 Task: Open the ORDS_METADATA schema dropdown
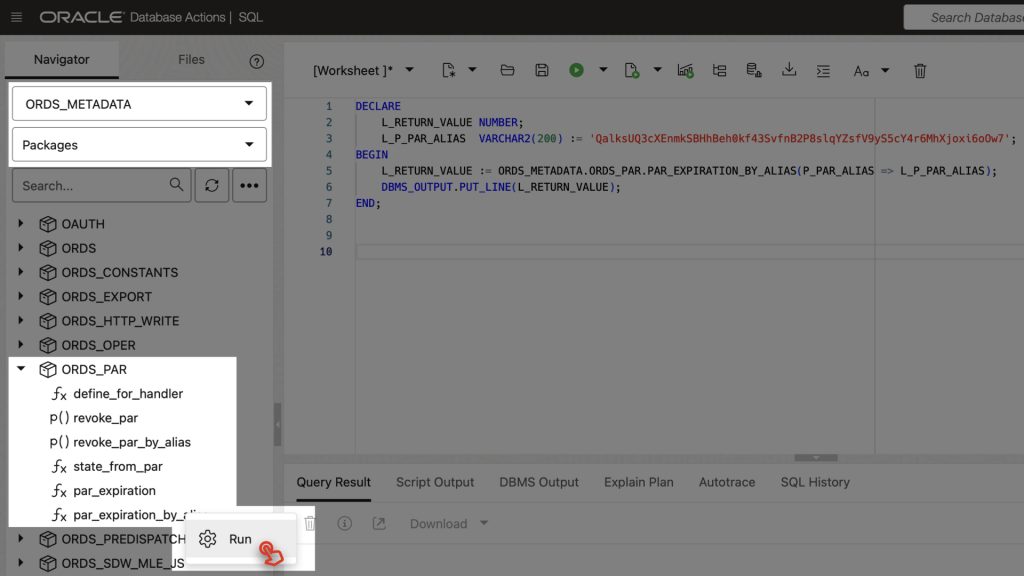click(x=139, y=104)
